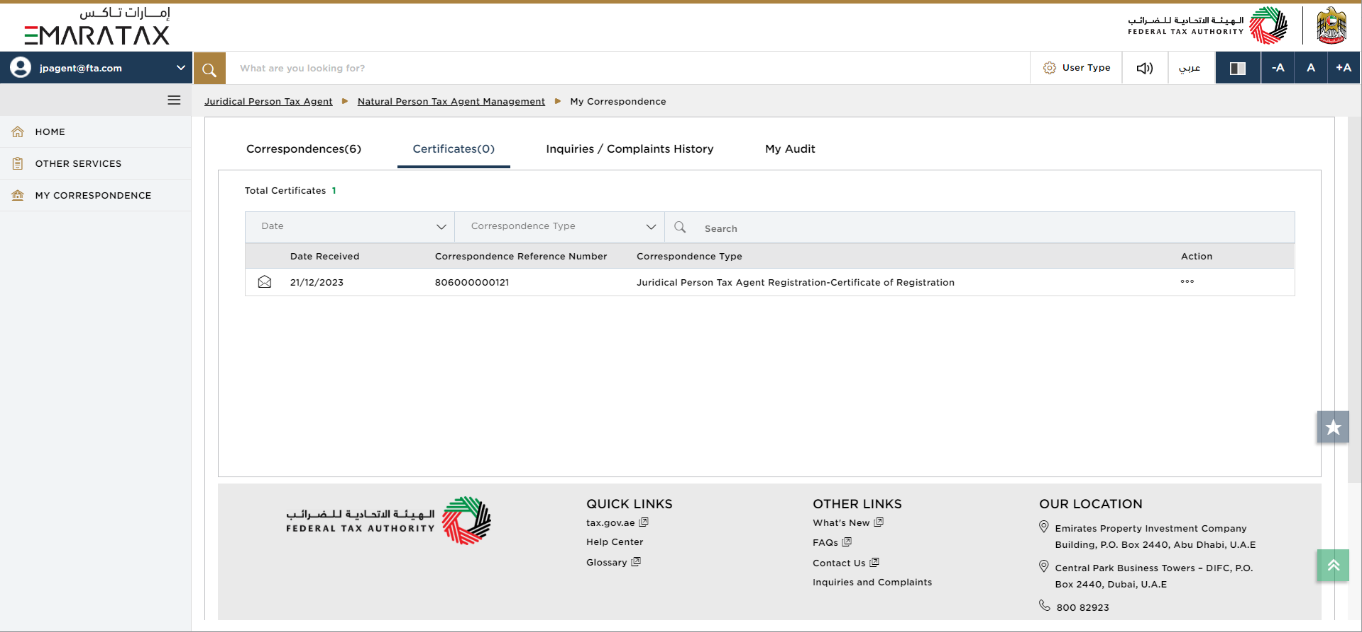Expand the Correspondence Type filter dropdown
The width and height of the screenshot is (1362, 632).
(x=559, y=227)
